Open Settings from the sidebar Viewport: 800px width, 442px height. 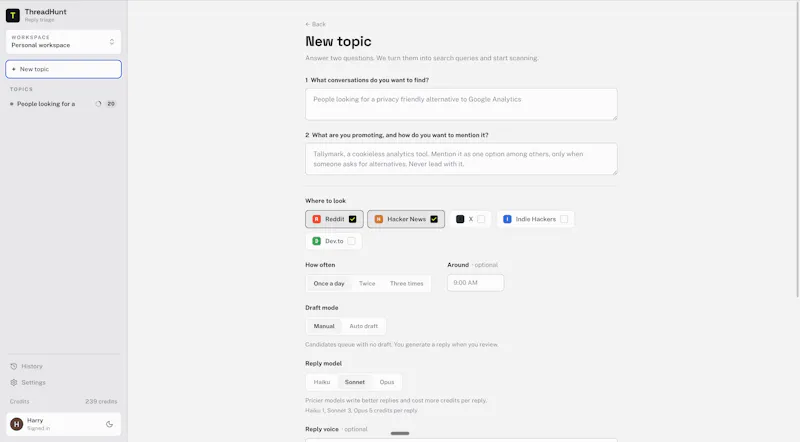[x=33, y=382]
